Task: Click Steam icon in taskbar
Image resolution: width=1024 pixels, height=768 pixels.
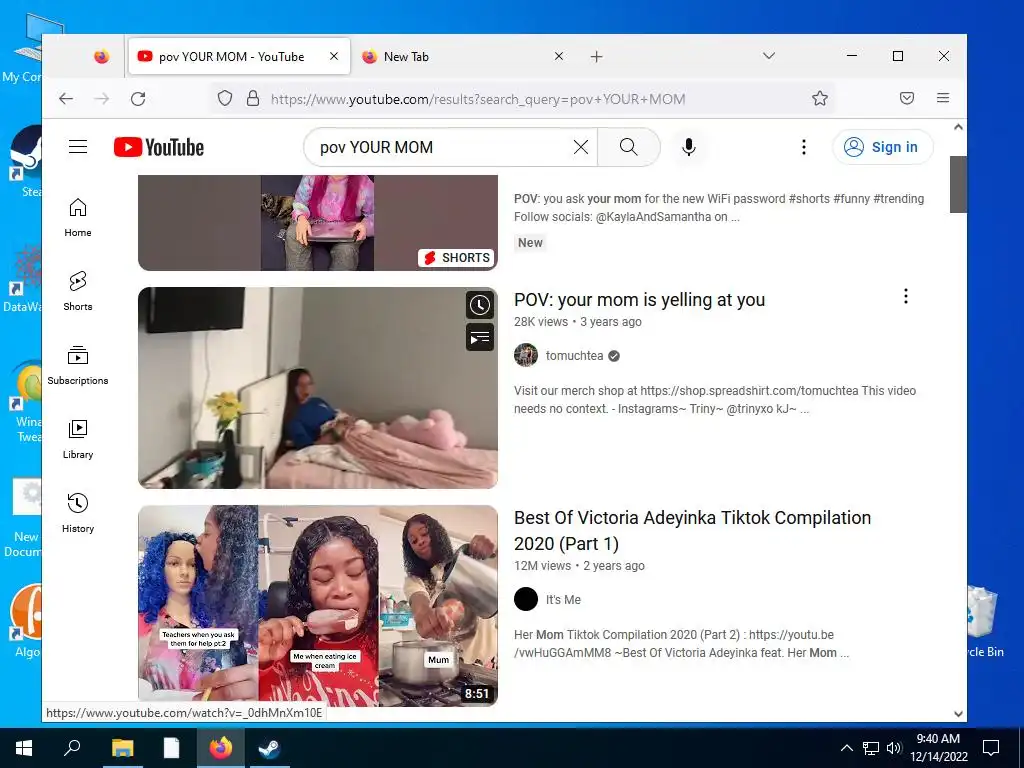Action: click(x=269, y=748)
